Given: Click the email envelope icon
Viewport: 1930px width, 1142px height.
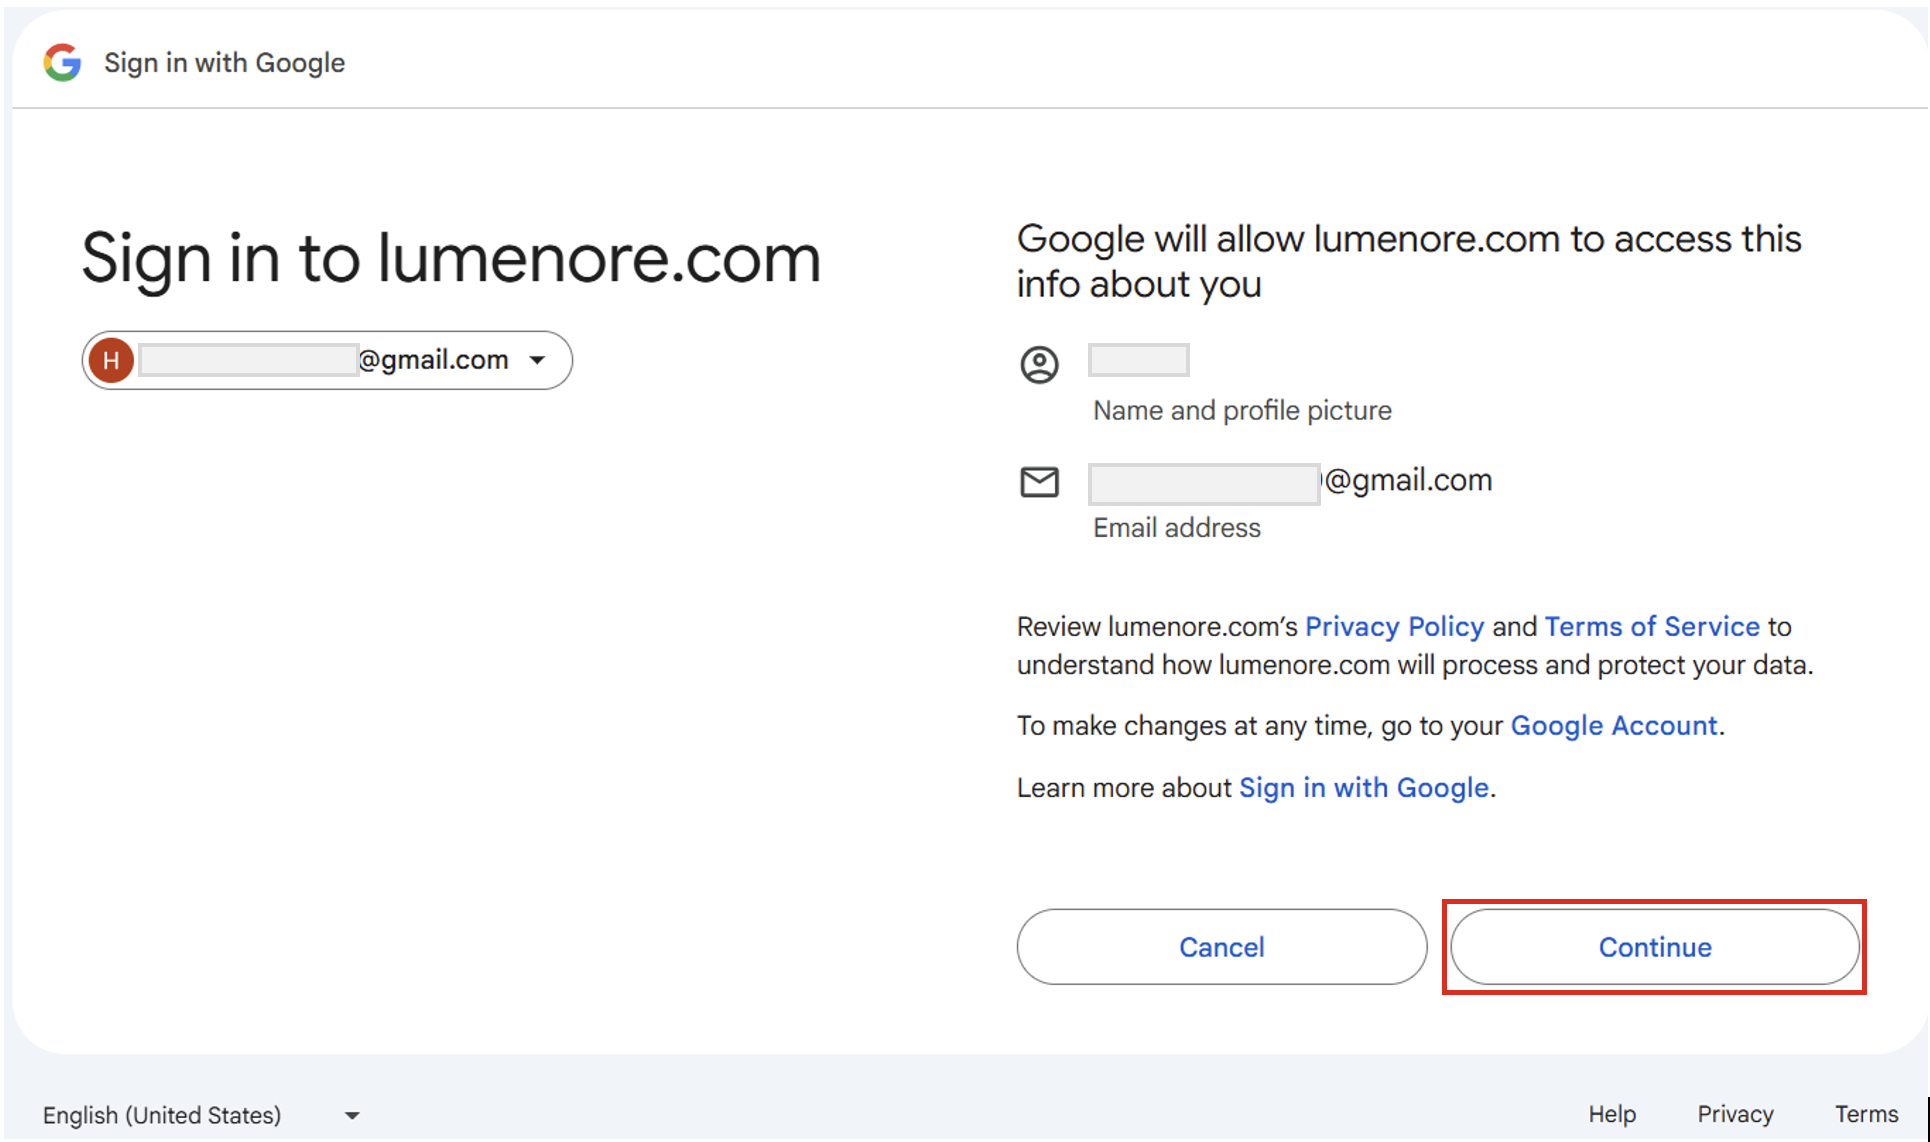Looking at the screenshot, I should pyautogui.click(x=1039, y=482).
